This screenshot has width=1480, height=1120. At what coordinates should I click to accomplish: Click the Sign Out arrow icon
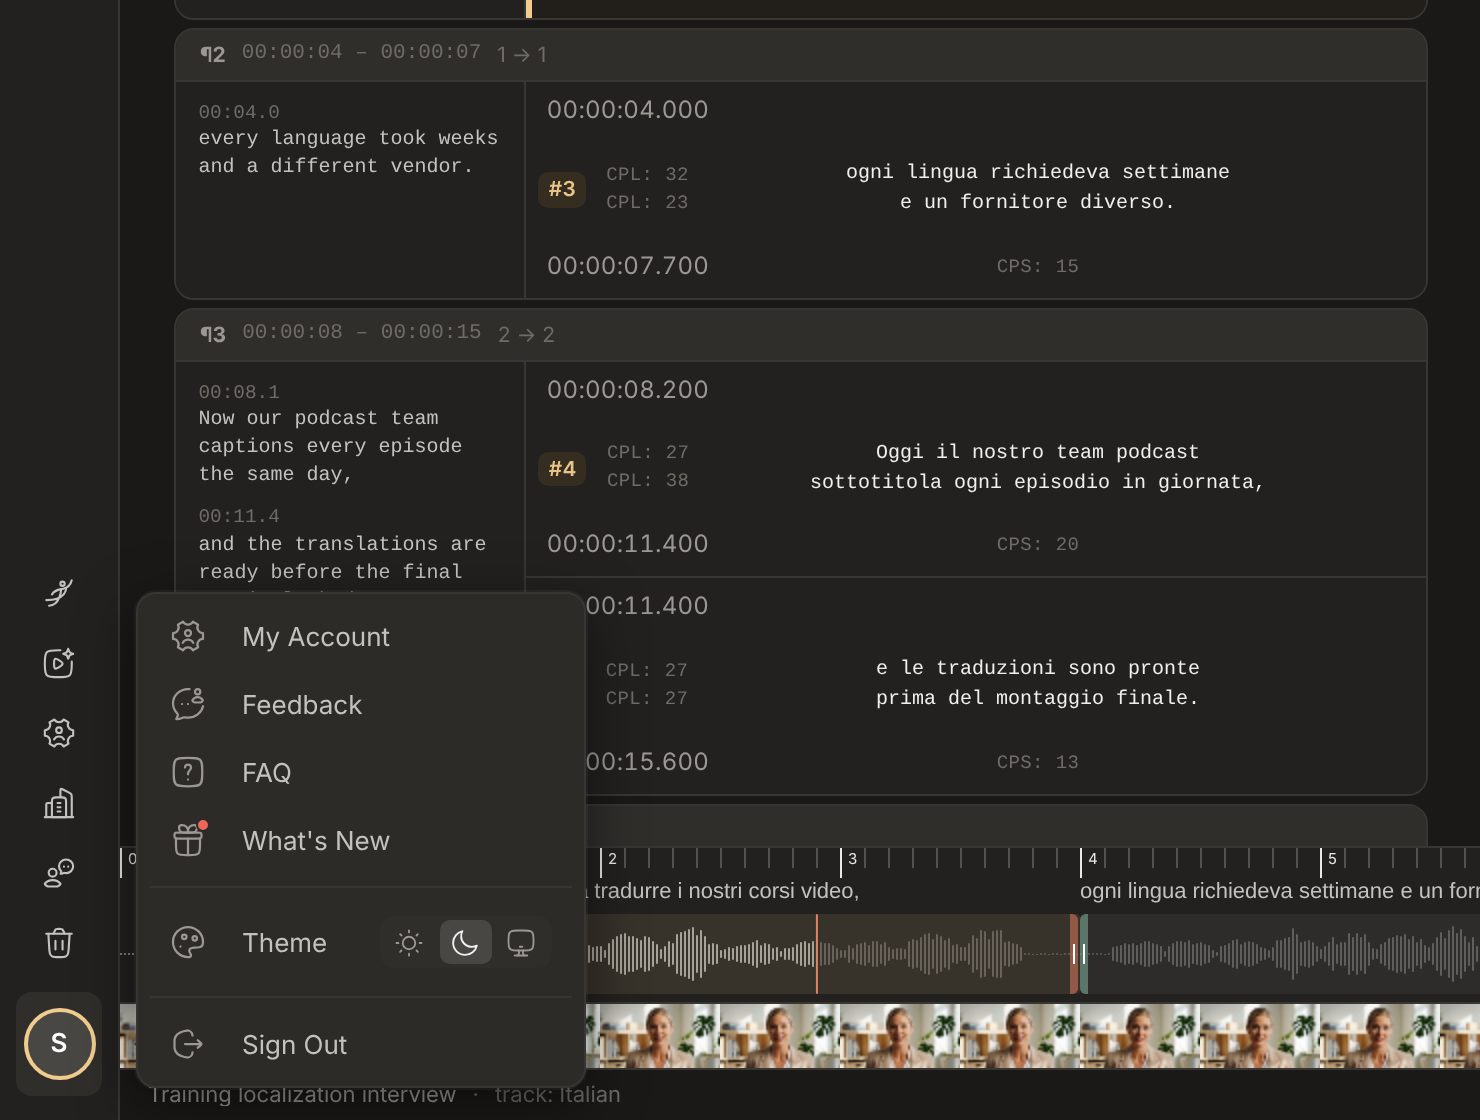[x=188, y=1044]
